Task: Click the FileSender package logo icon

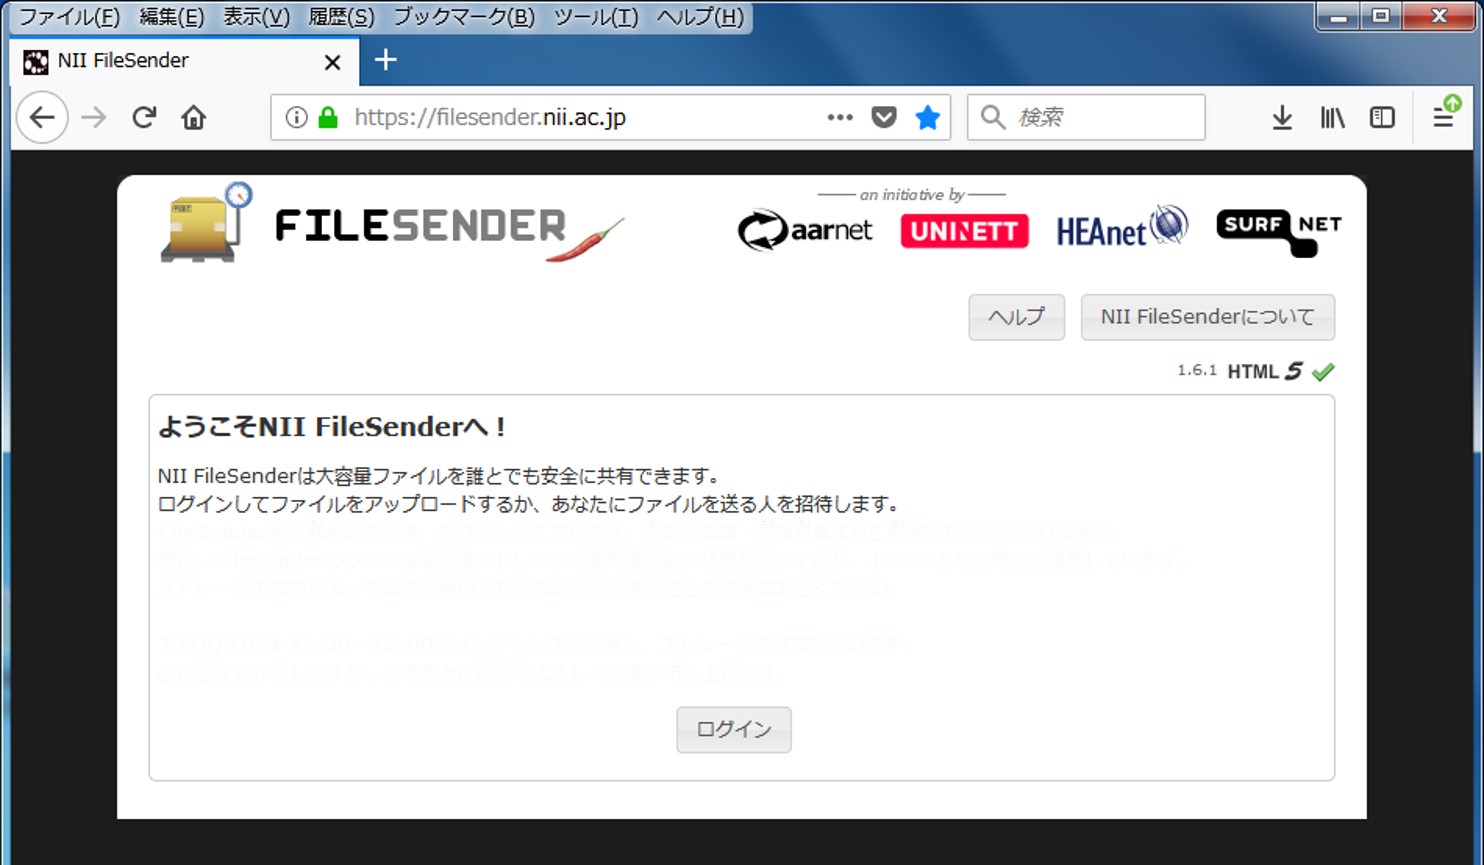Action: click(x=206, y=223)
